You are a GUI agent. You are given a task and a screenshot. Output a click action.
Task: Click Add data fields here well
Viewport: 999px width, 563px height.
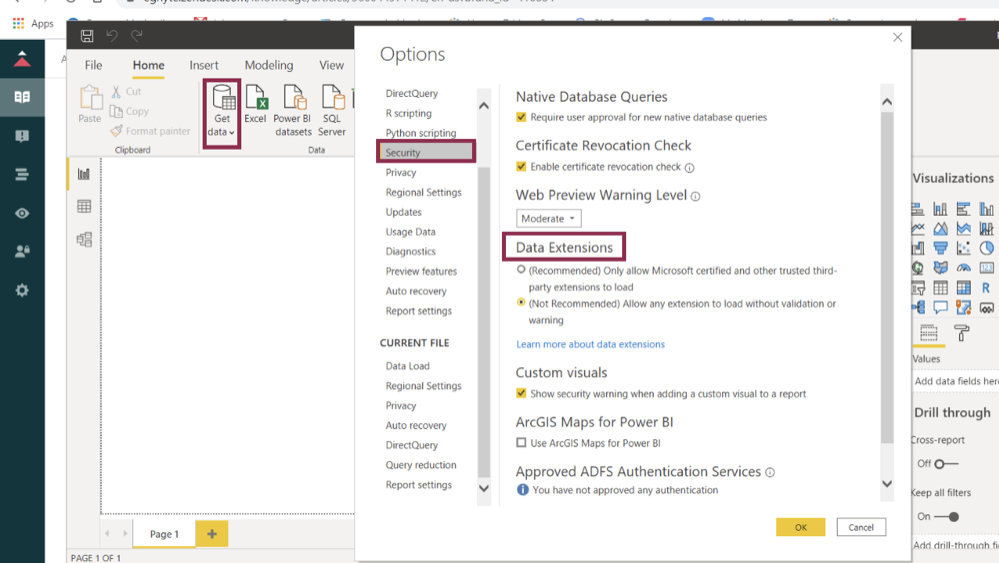956,381
